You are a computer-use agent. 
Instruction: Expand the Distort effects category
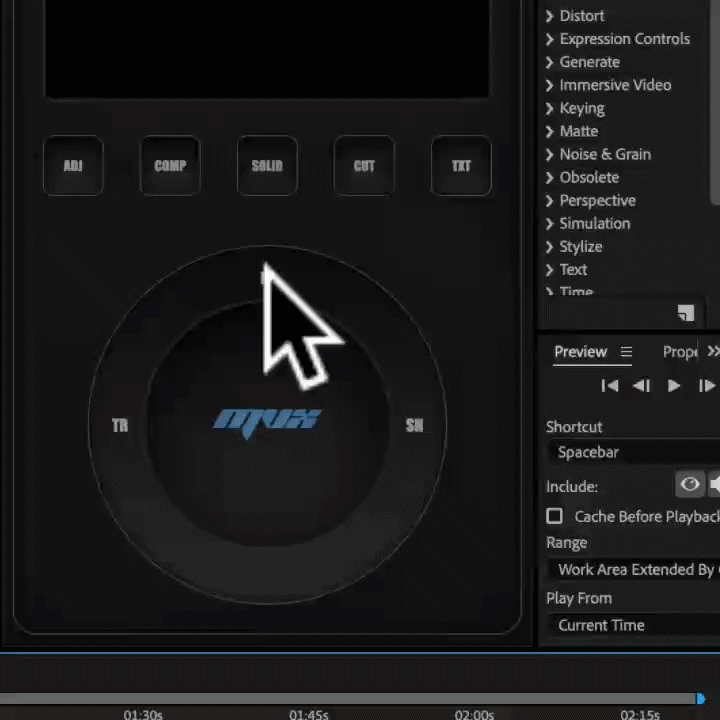click(549, 16)
